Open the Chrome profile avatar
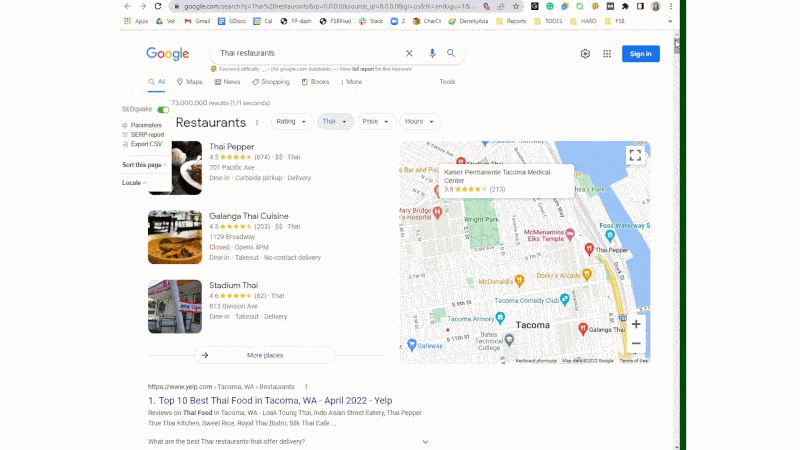The height and width of the screenshot is (450, 800). pos(656,6)
